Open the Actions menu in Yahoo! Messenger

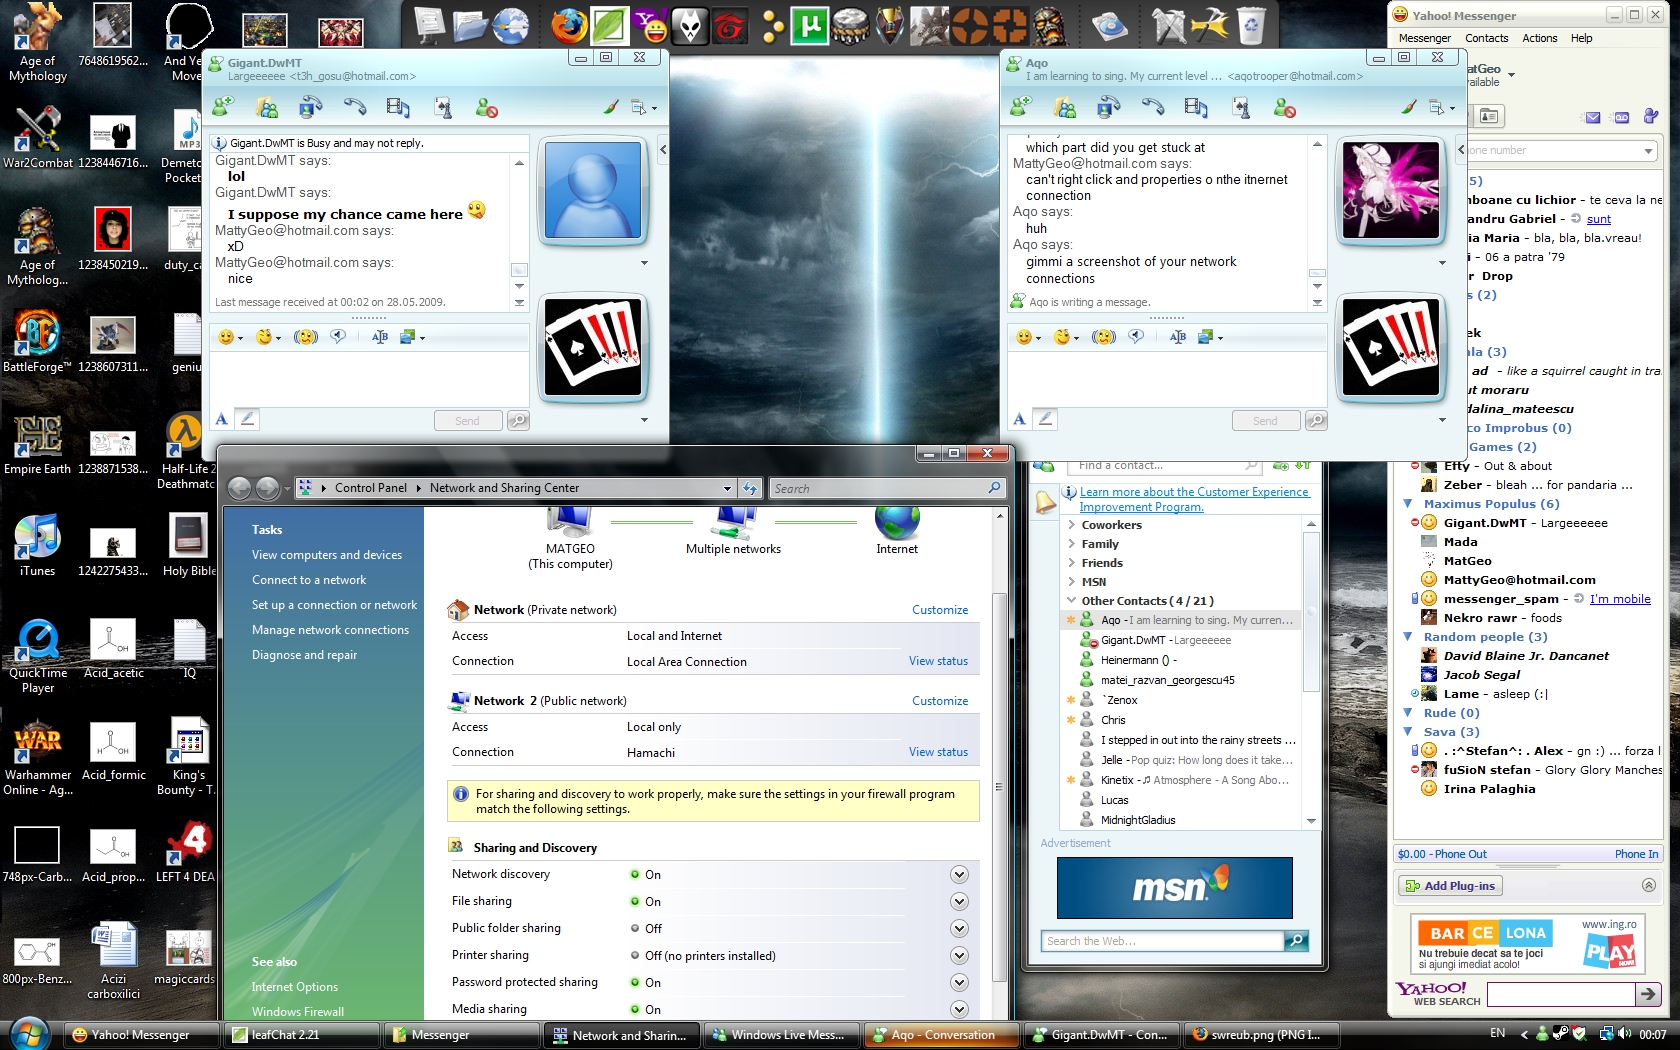pyautogui.click(x=1539, y=38)
